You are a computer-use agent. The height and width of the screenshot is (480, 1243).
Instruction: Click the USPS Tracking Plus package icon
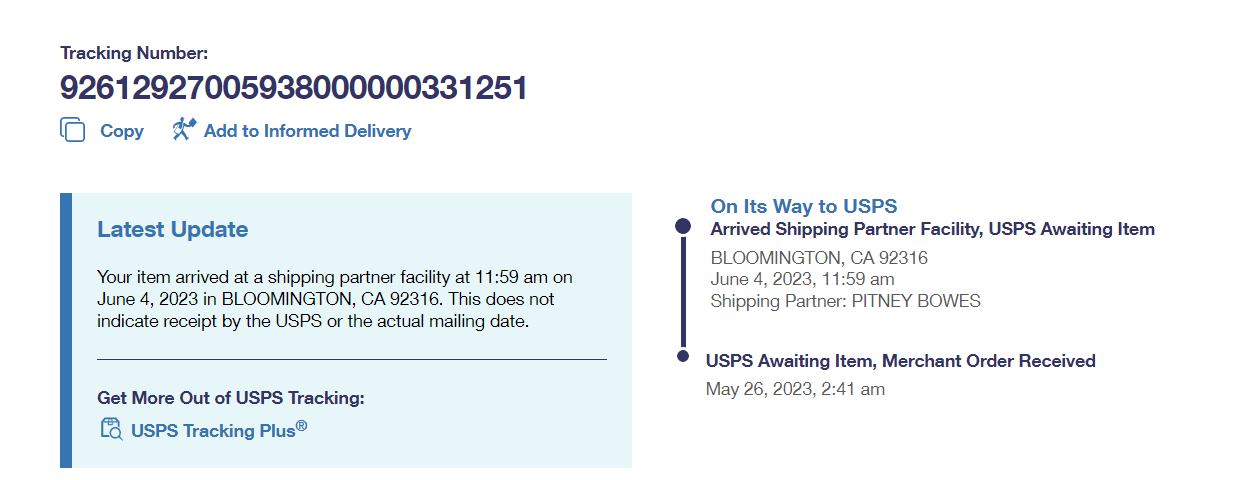(110, 430)
